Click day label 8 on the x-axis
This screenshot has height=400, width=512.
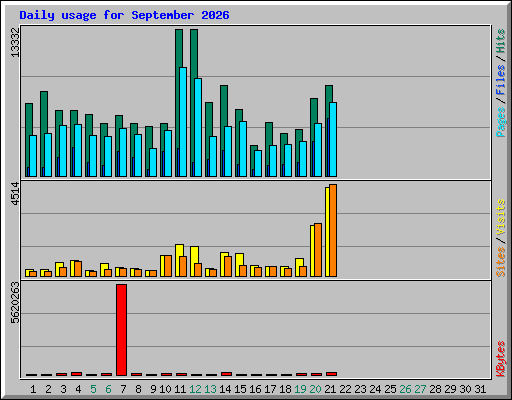tap(138, 389)
